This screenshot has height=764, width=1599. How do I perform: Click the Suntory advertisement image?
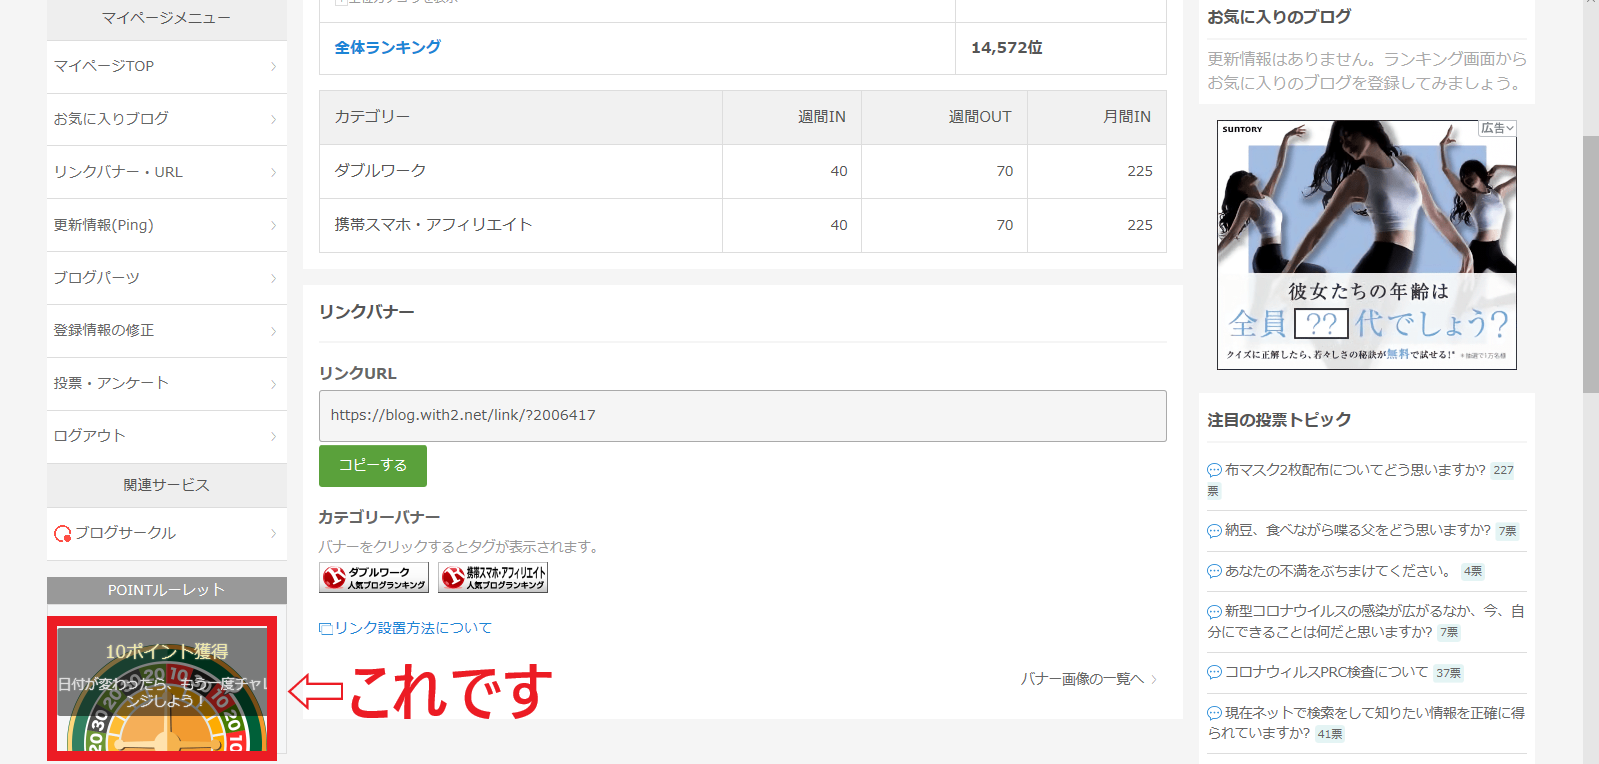[1366, 245]
